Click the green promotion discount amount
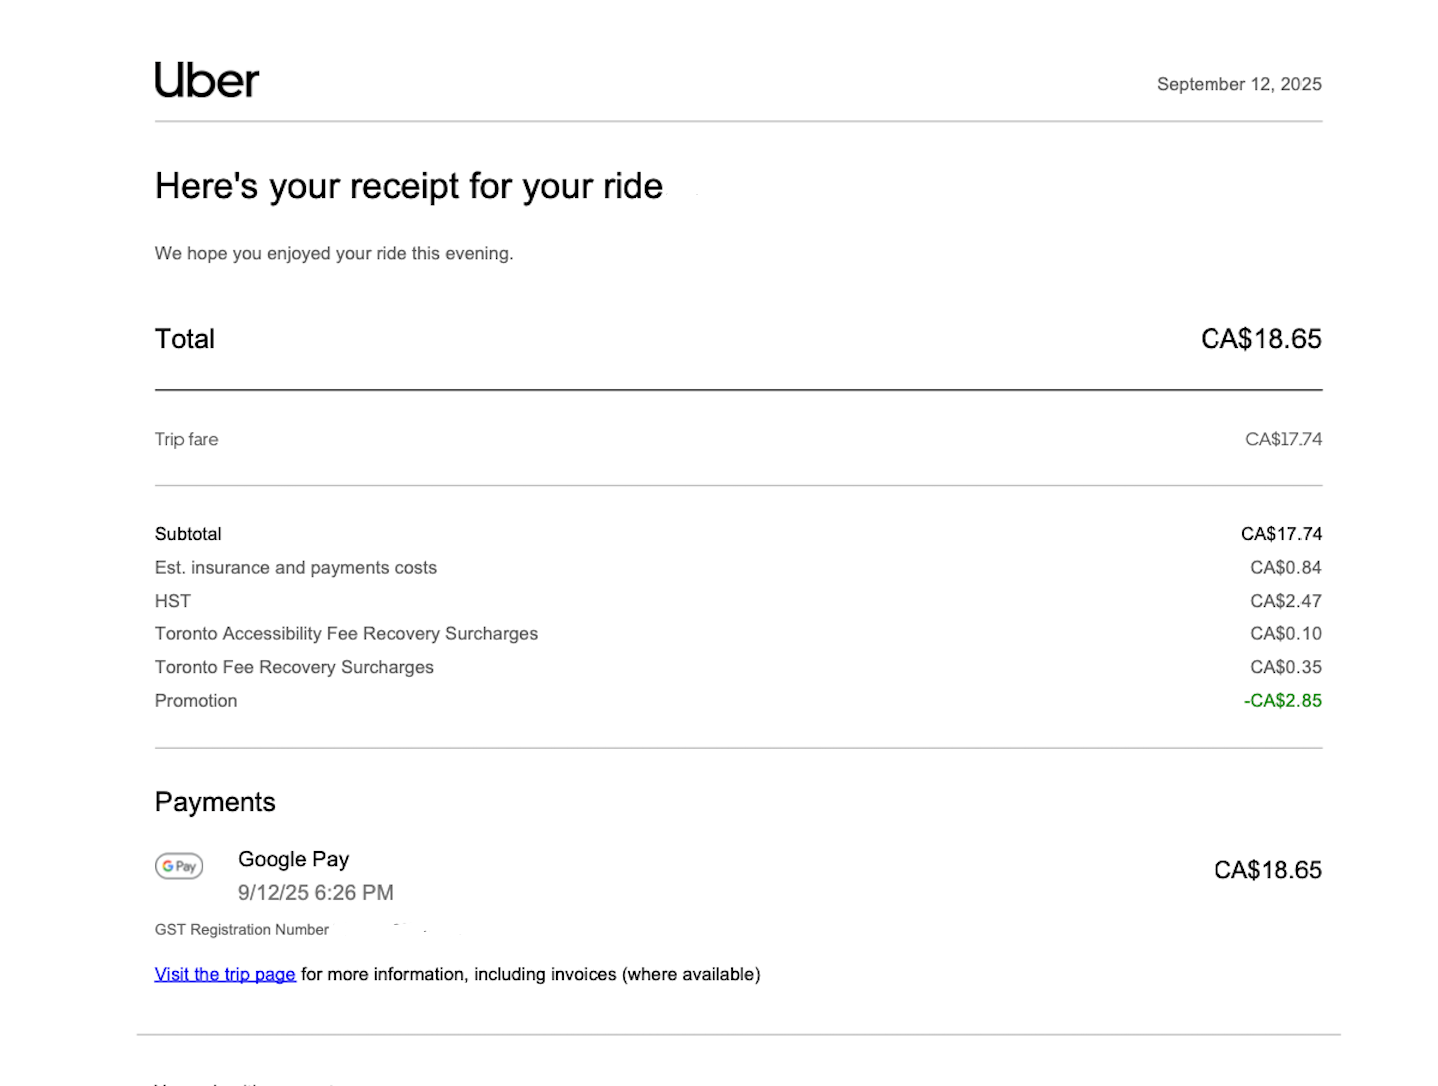 [1282, 700]
